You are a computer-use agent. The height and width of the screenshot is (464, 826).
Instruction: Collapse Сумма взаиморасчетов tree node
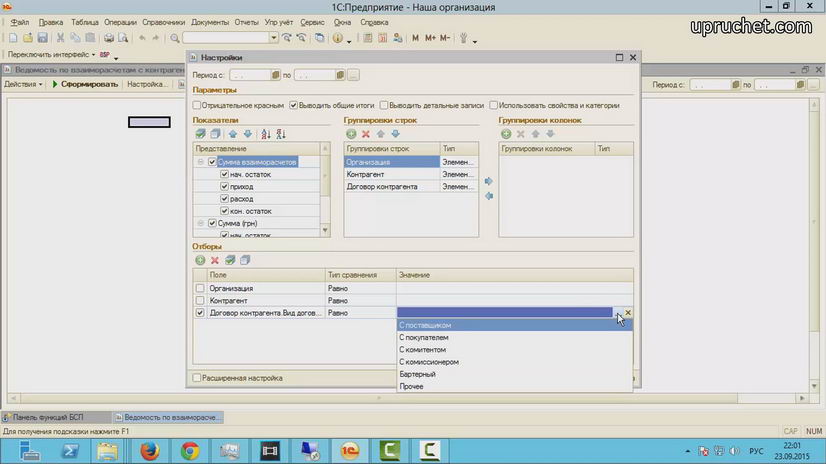click(201, 162)
